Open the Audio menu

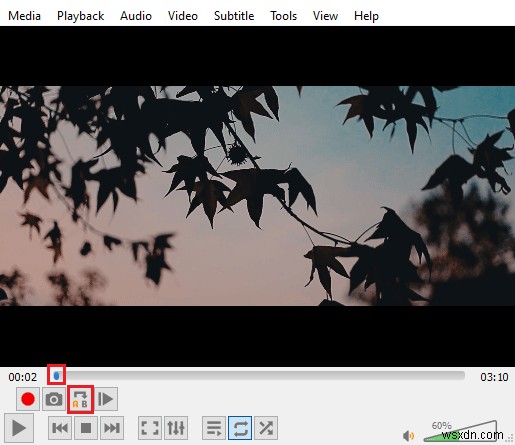click(136, 16)
